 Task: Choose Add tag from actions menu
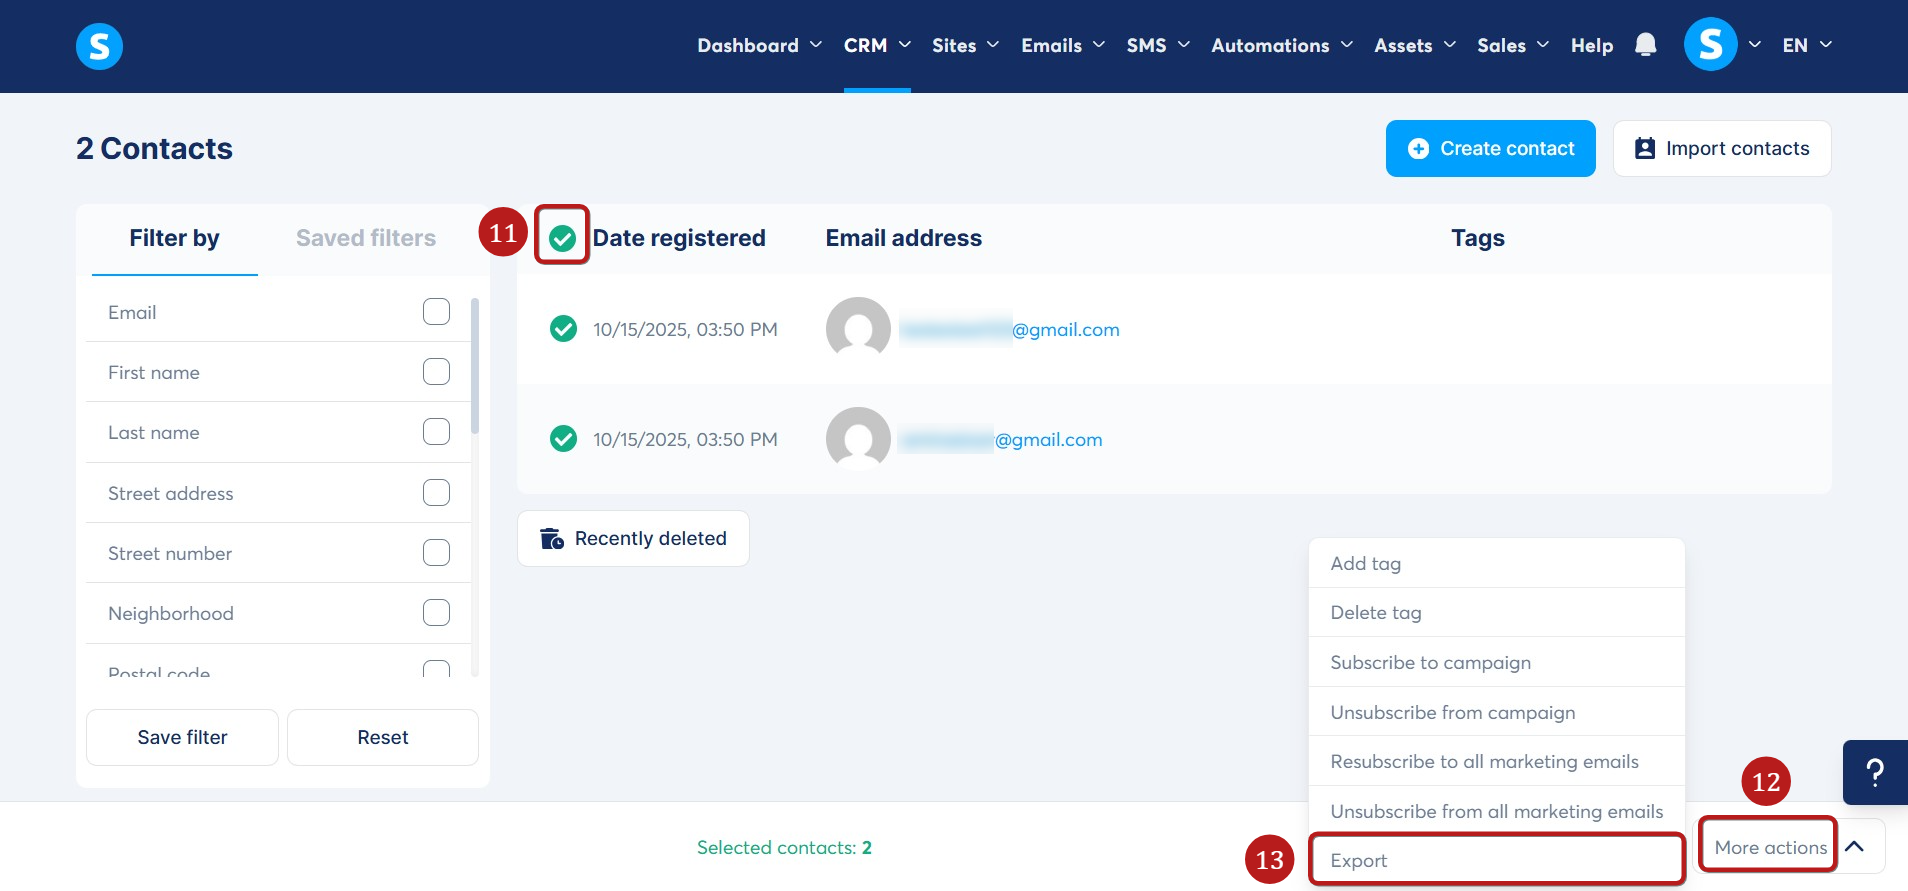[x=1496, y=563]
